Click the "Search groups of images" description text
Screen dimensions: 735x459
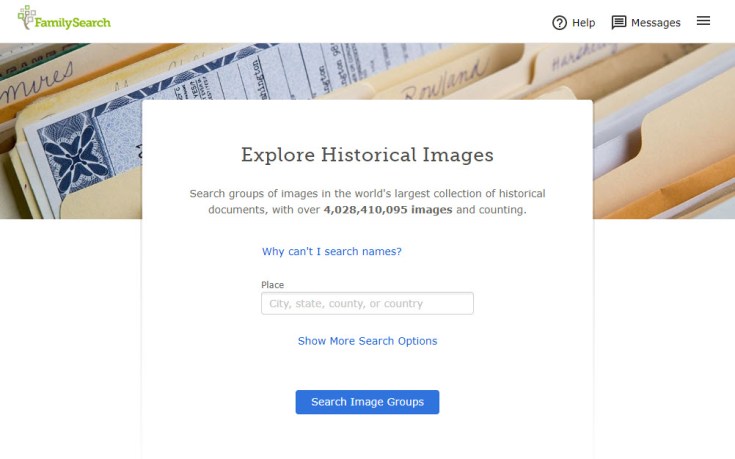[x=367, y=202]
